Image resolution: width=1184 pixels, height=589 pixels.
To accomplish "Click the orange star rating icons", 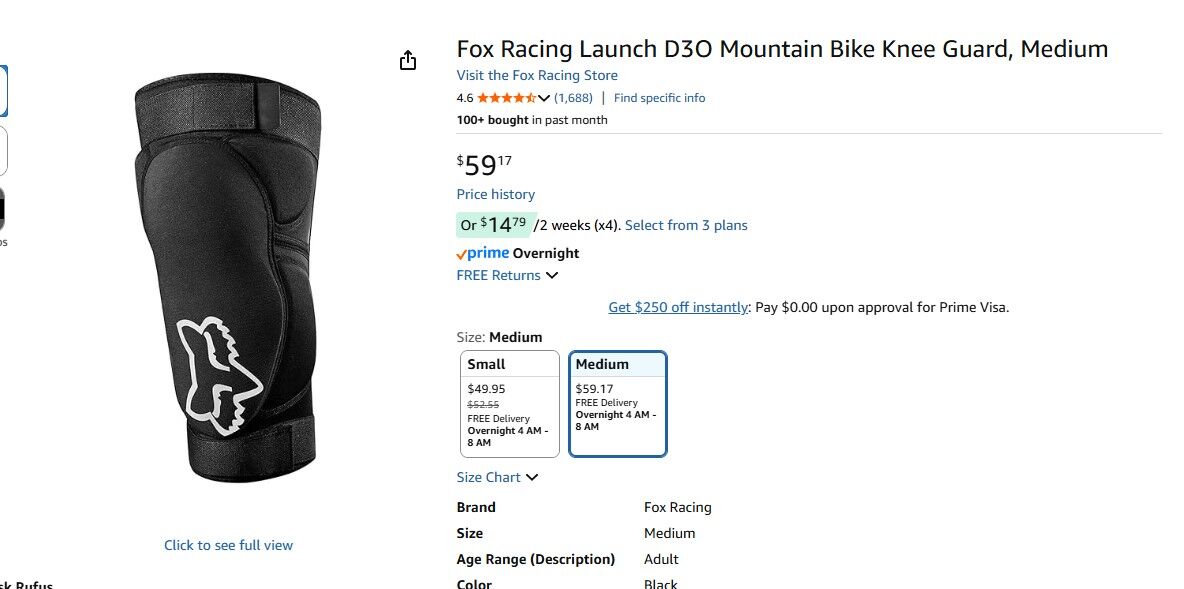I will pos(506,98).
